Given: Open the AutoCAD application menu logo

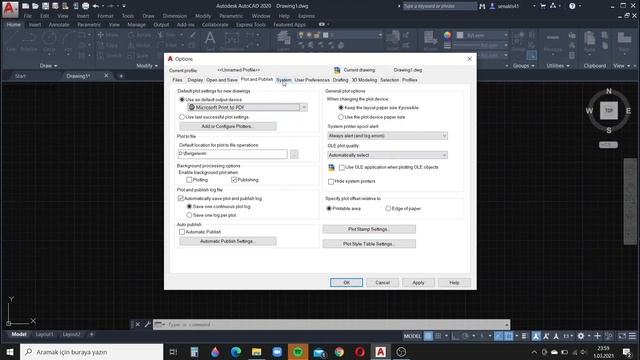Looking at the screenshot, I should pyautogui.click(x=10, y=9).
